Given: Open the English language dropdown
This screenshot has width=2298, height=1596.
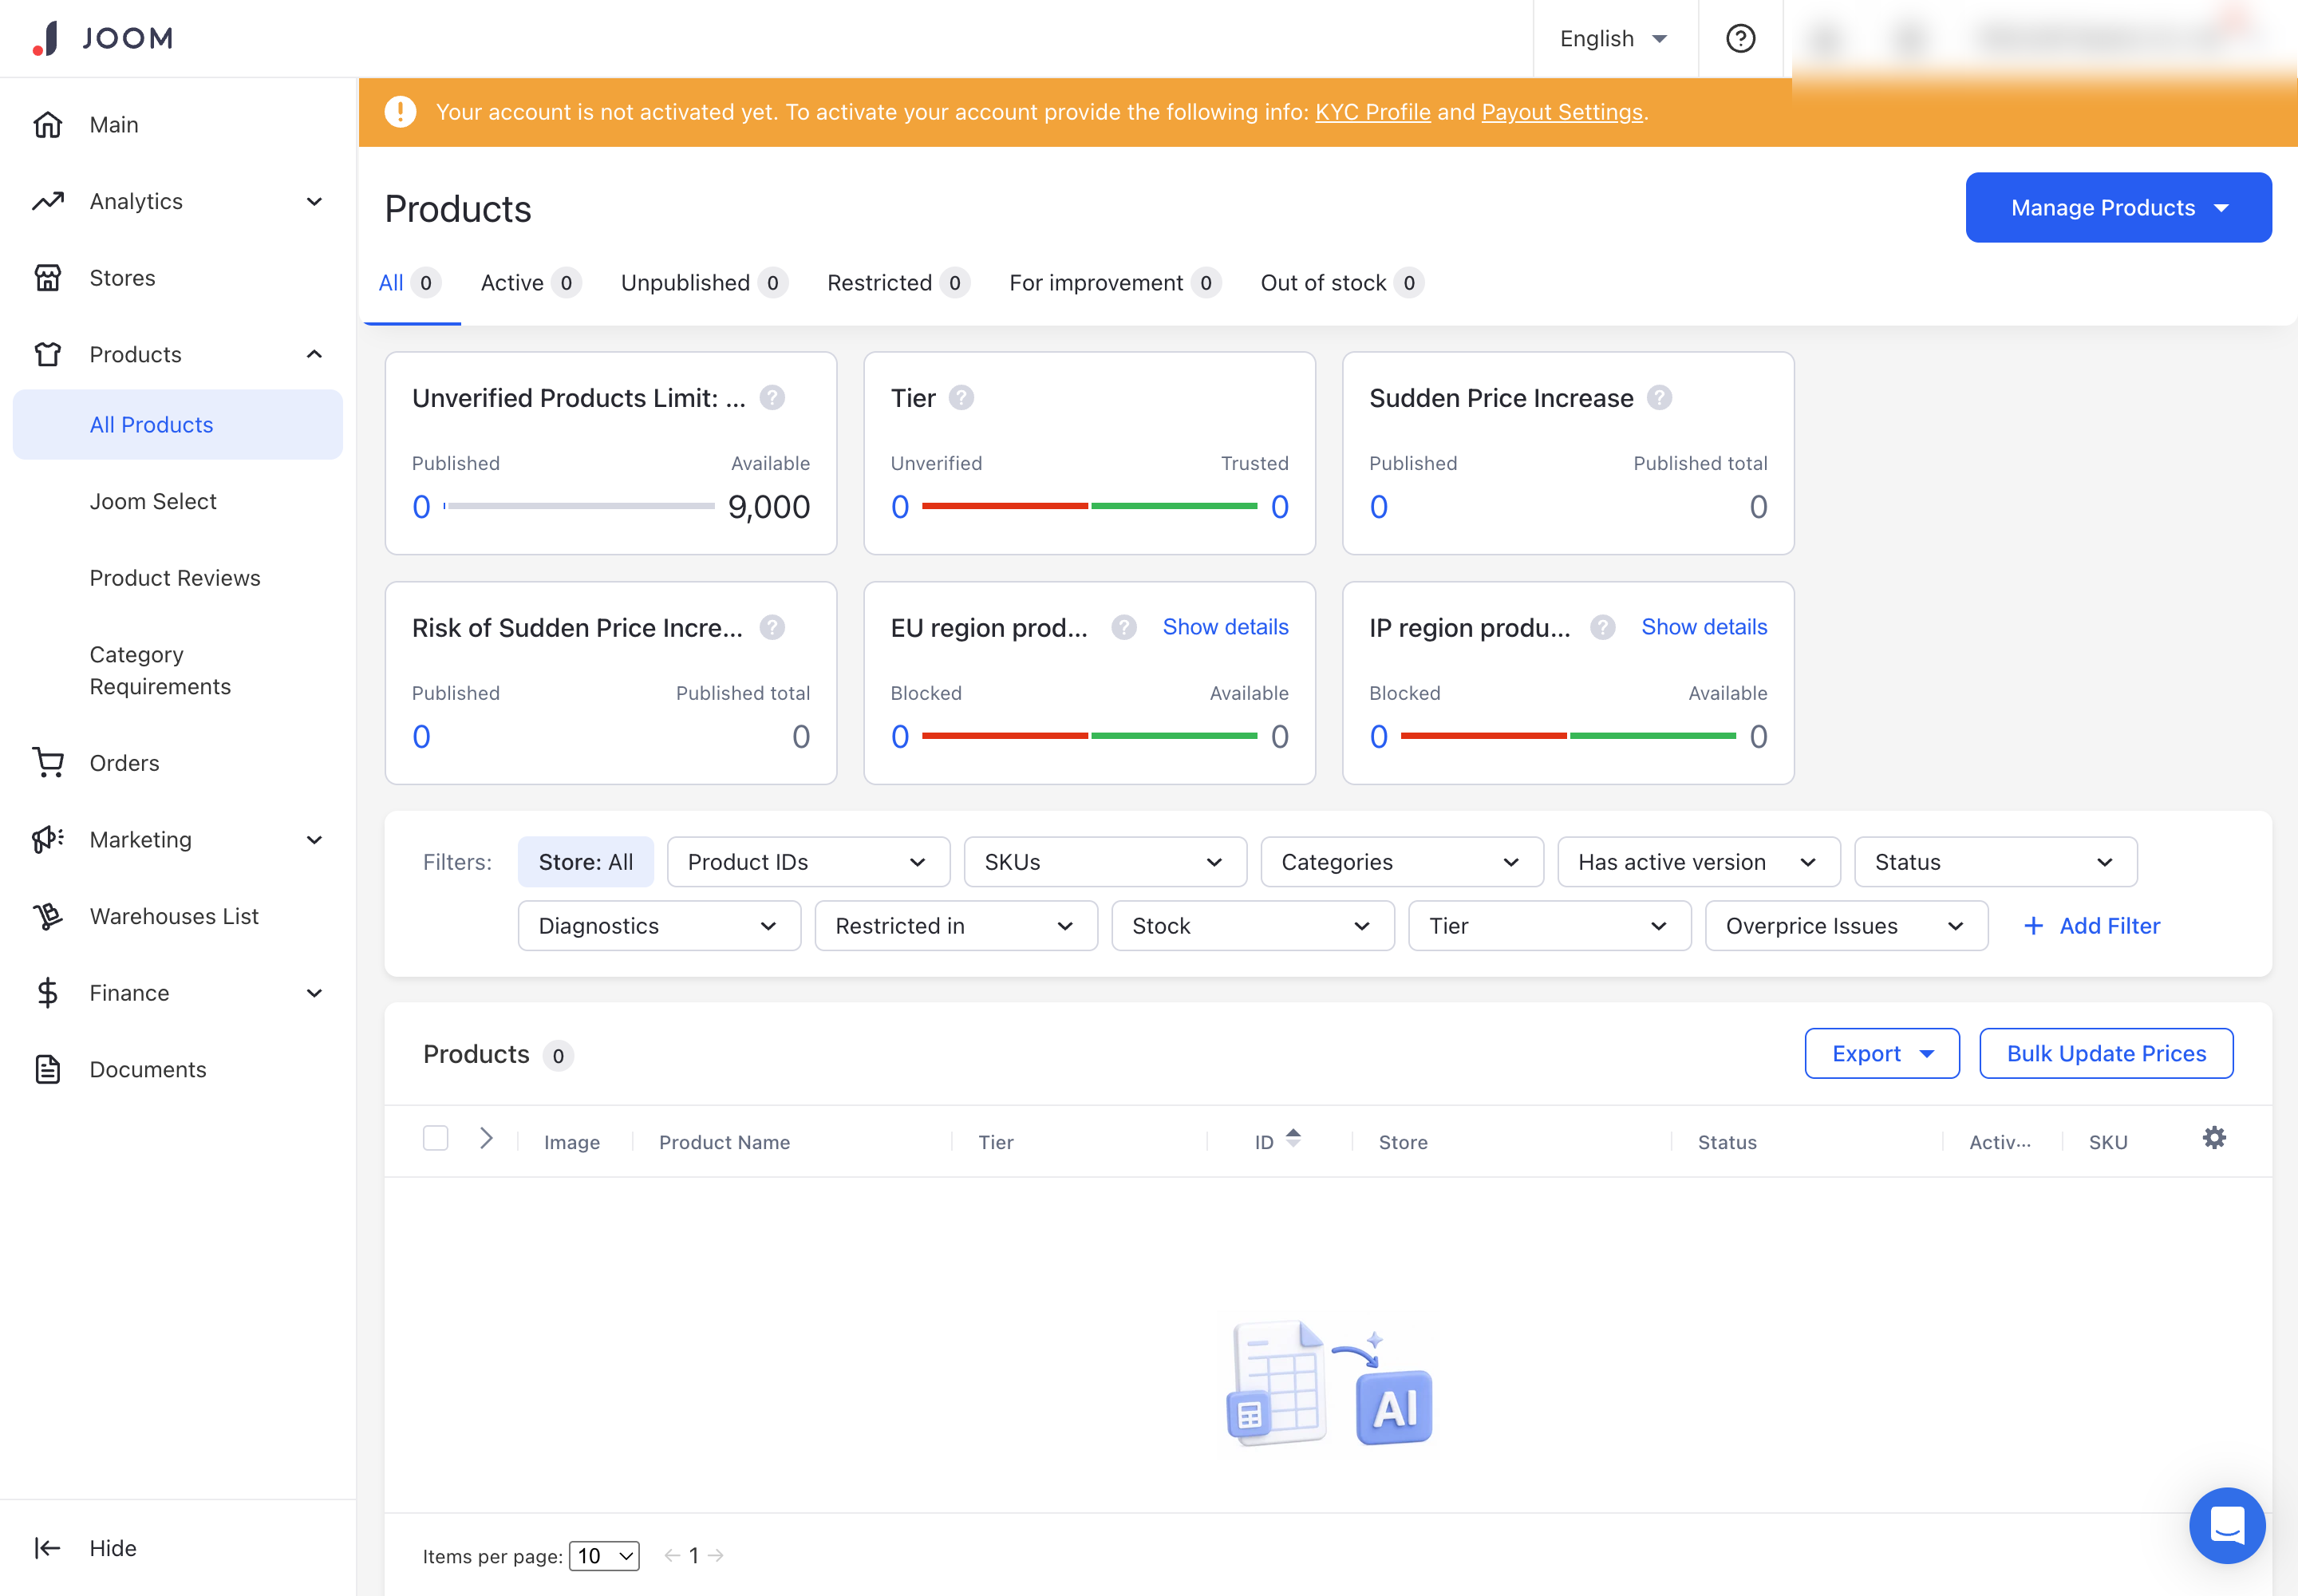Looking at the screenshot, I should tap(1614, 38).
